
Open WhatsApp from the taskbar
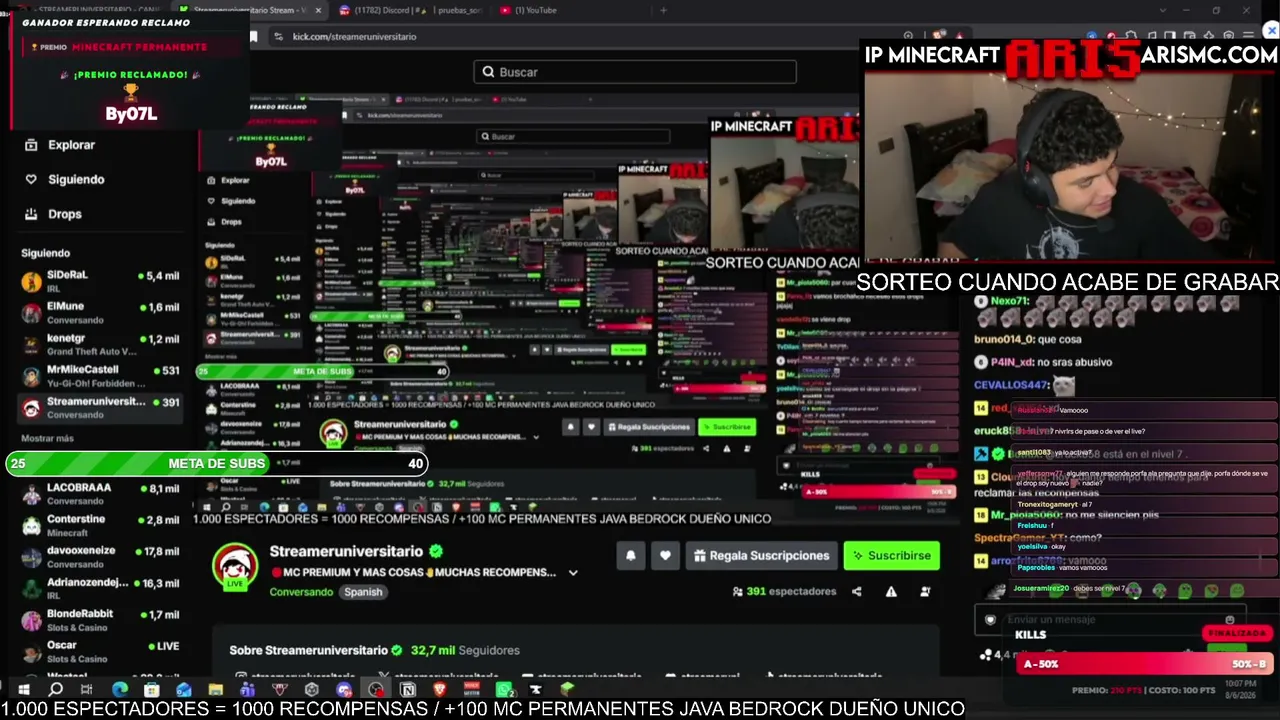tap(505, 690)
